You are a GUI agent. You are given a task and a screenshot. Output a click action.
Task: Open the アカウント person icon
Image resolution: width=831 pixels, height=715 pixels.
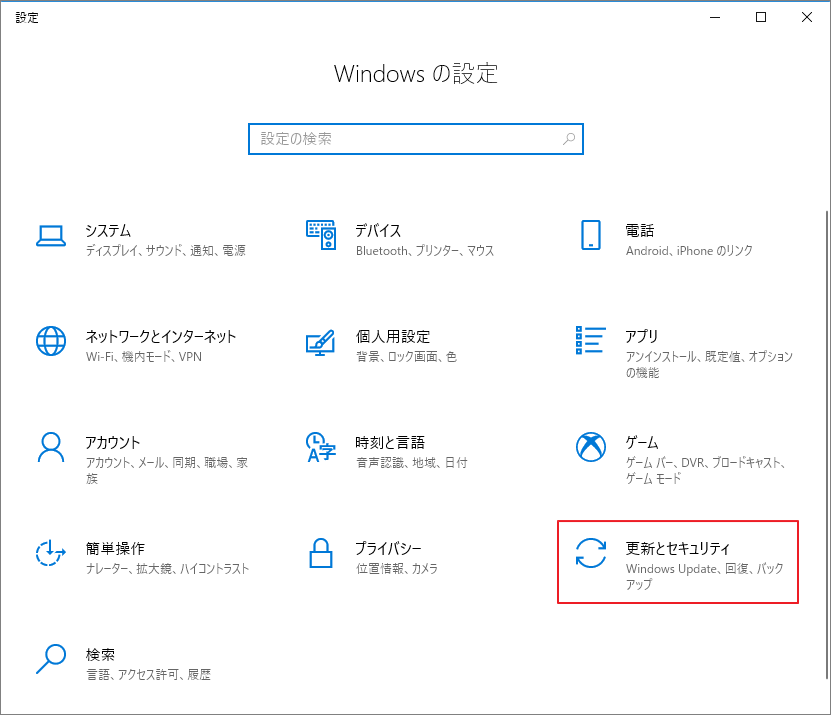[x=51, y=447]
